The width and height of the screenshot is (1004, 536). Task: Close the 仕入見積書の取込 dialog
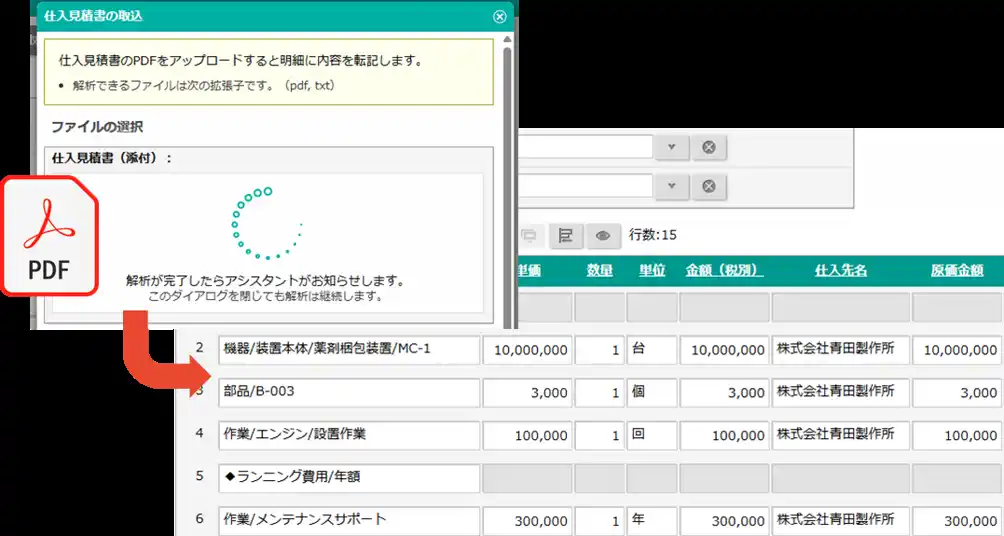[x=499, y=16]
